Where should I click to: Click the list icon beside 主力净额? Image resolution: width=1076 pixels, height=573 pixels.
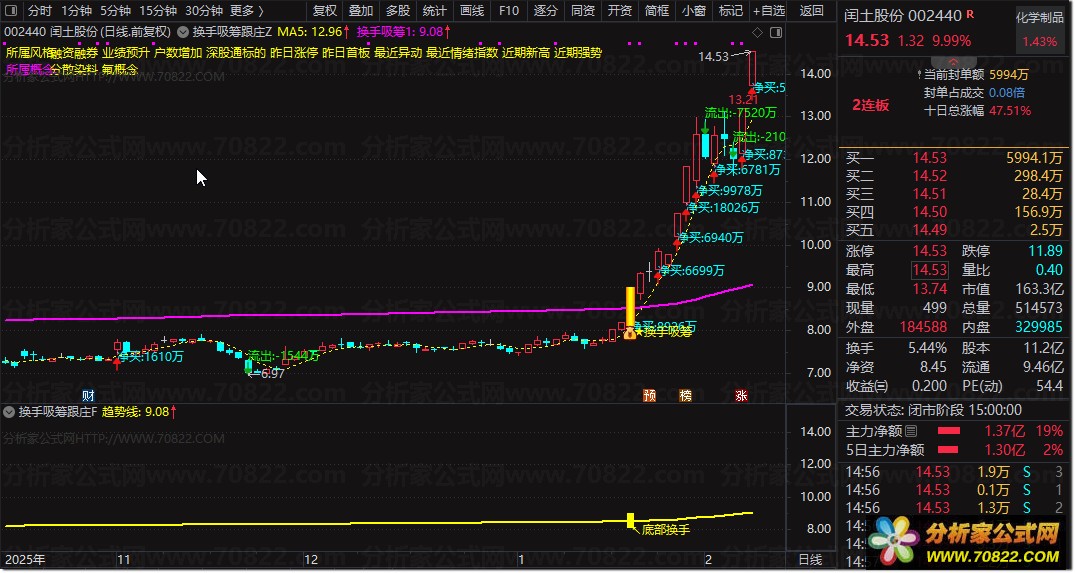click(x=911, y=431)
